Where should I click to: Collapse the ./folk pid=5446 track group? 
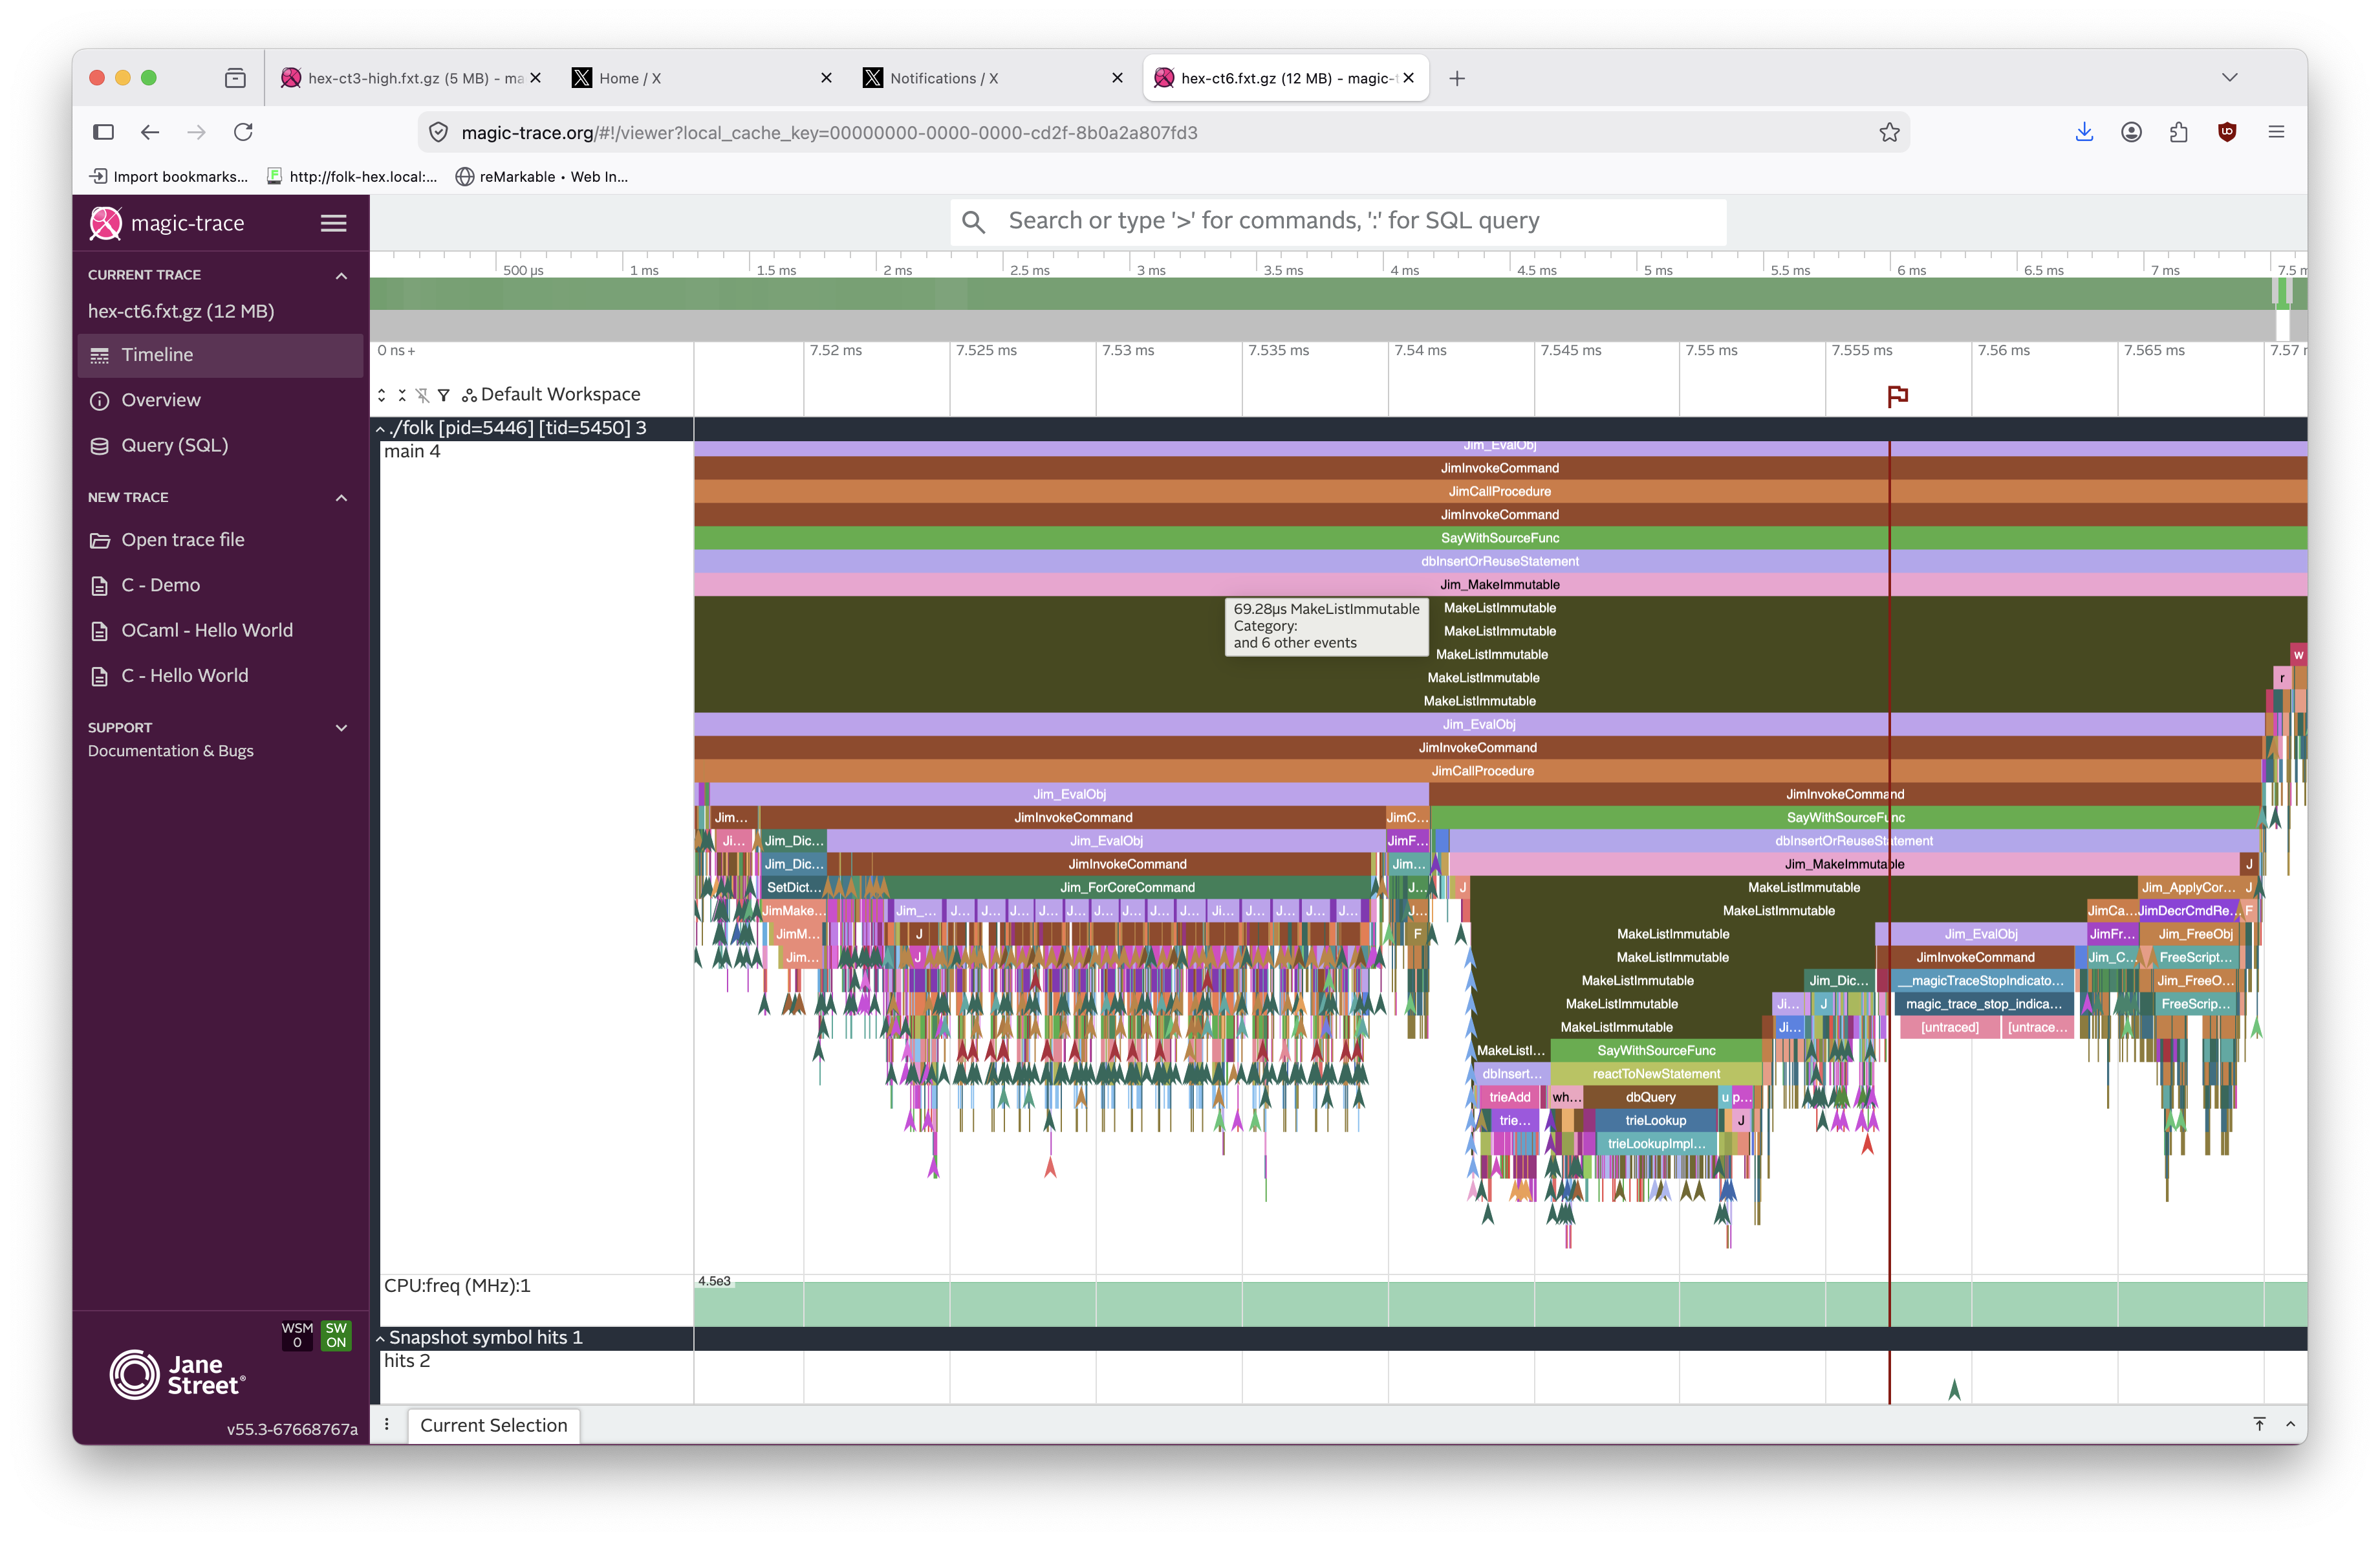pyautogui.click(x=380, y=429)
